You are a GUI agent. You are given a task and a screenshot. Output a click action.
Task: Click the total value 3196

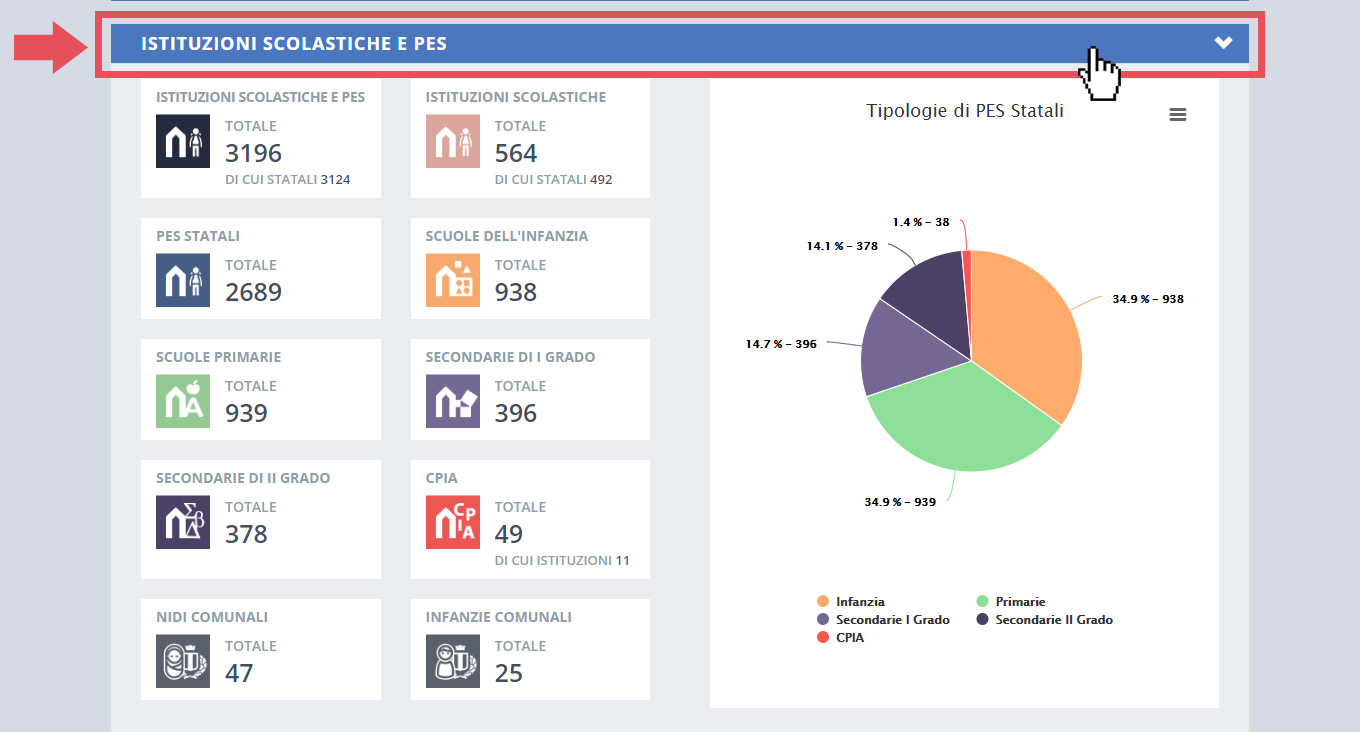click(253, 153)
